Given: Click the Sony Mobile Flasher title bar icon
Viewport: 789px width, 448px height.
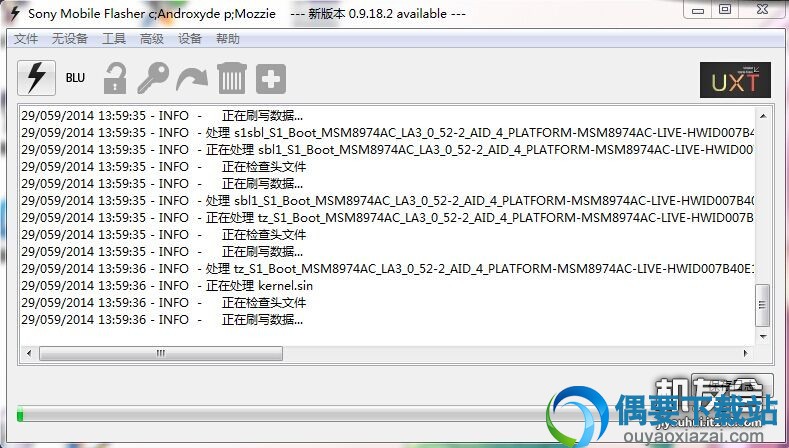Looking at the screenshot, I should pos(15,14).
